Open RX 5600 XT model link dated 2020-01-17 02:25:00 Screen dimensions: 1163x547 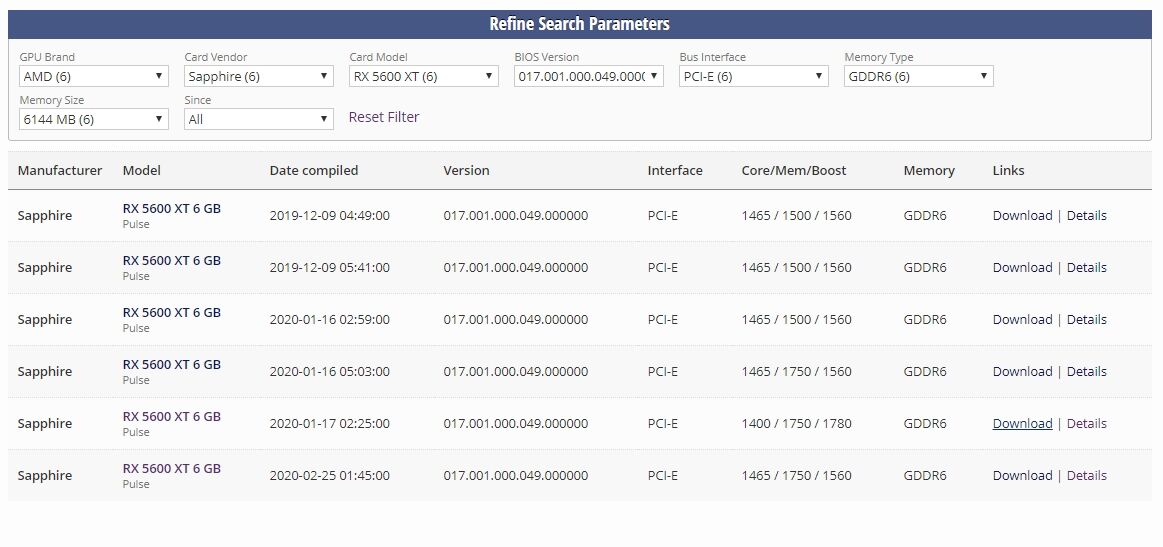171,416
